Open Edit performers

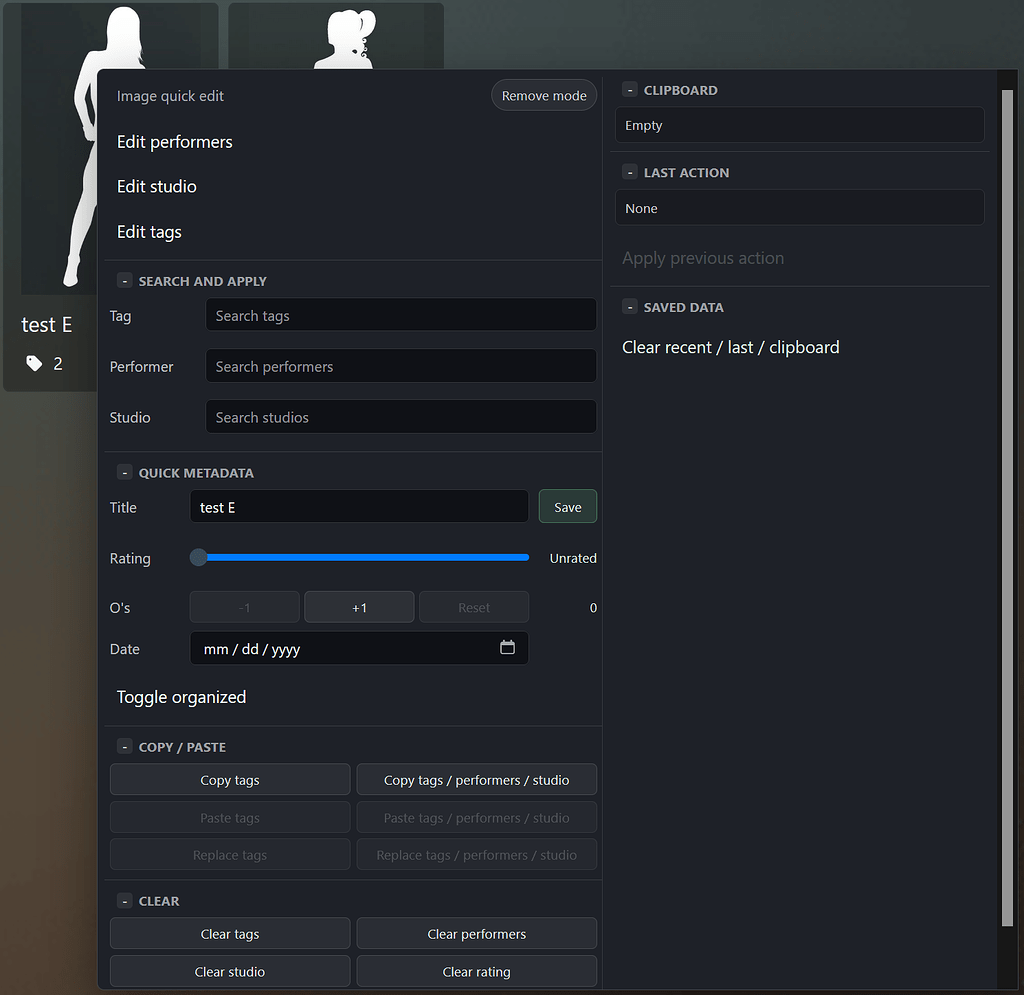point(174,142)
